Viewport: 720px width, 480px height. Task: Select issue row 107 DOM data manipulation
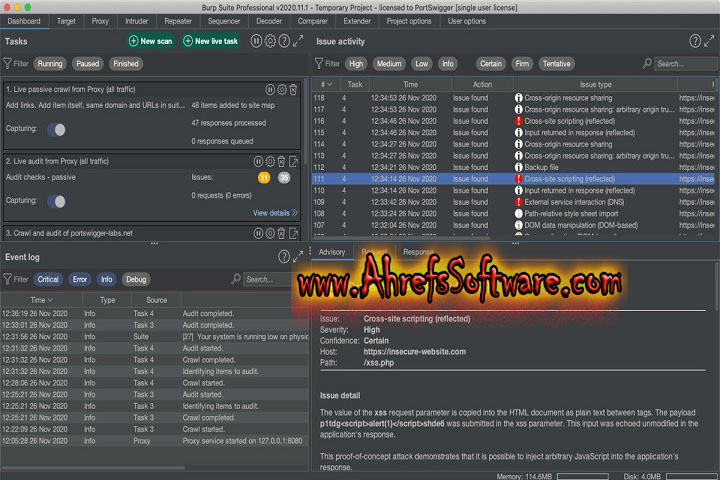pyautogui.click(x=514, y=225)
